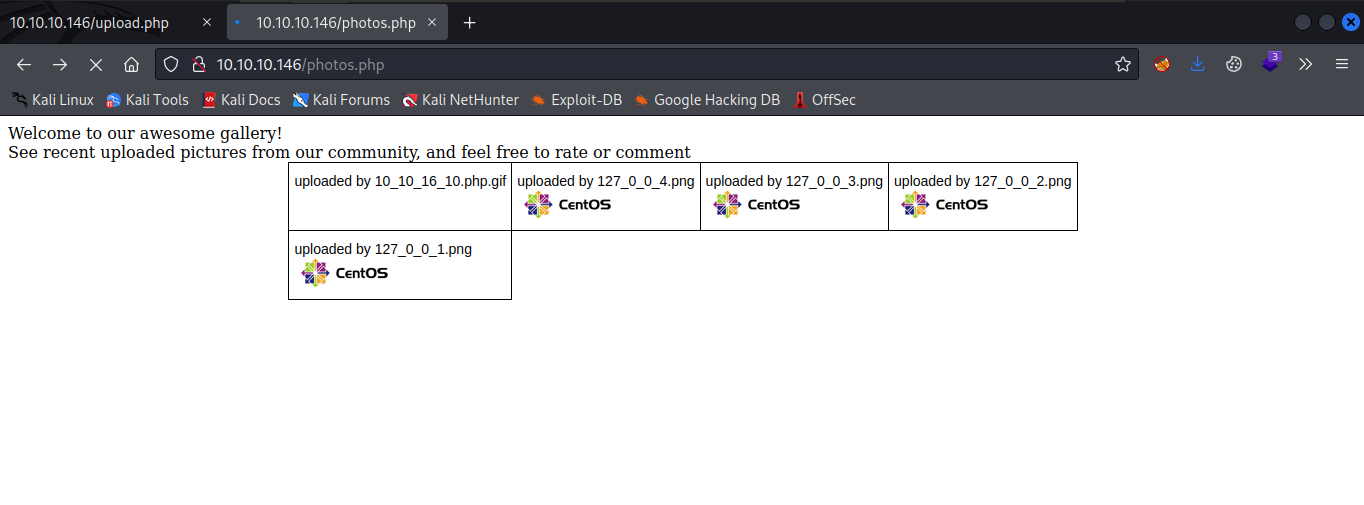This screenshot has width=1364, height=505.
Task: Click the purple extension icon with badge 3
Action: (1270, 63)
